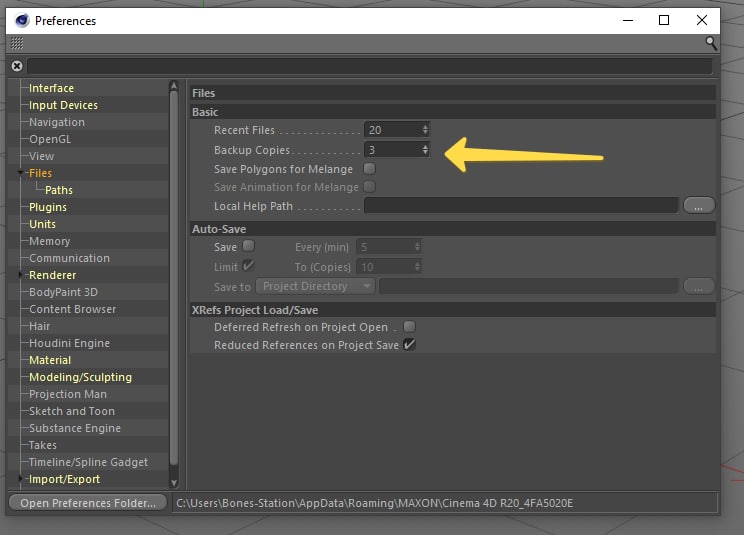
Task: Open OpenGL settings
Action: 50,139
